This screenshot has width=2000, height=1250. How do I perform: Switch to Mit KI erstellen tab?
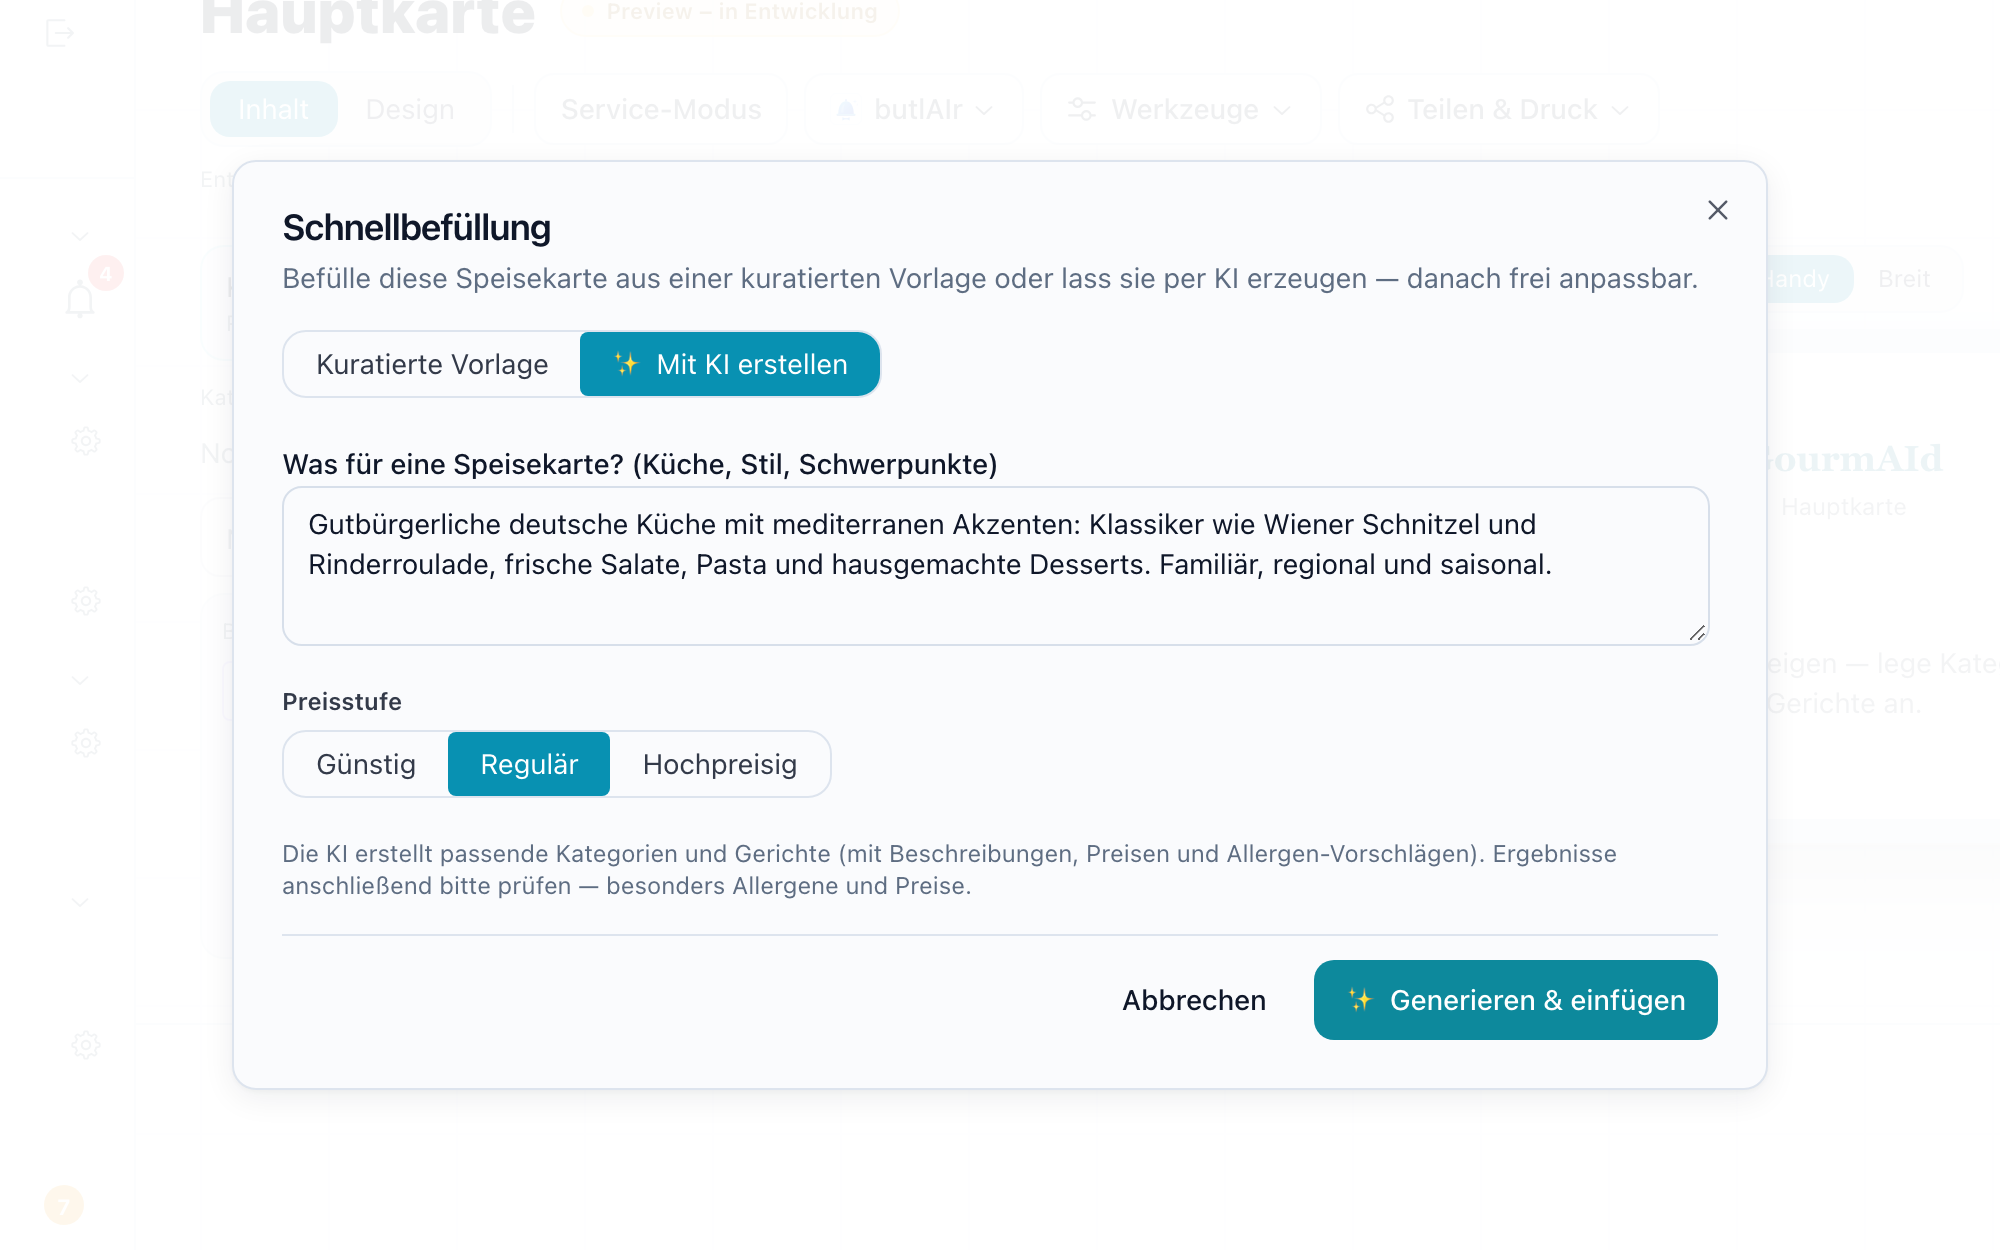tap(730, 364)
